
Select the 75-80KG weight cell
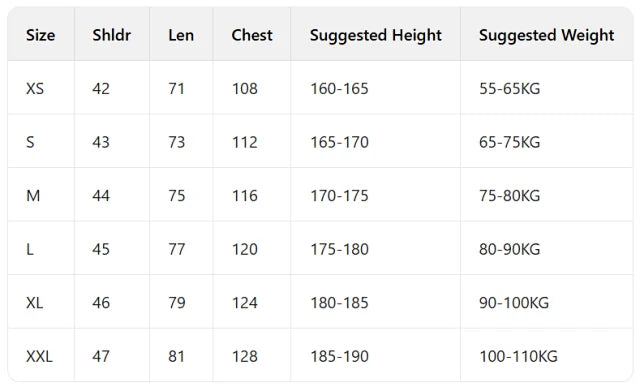[x=509, y=196]
